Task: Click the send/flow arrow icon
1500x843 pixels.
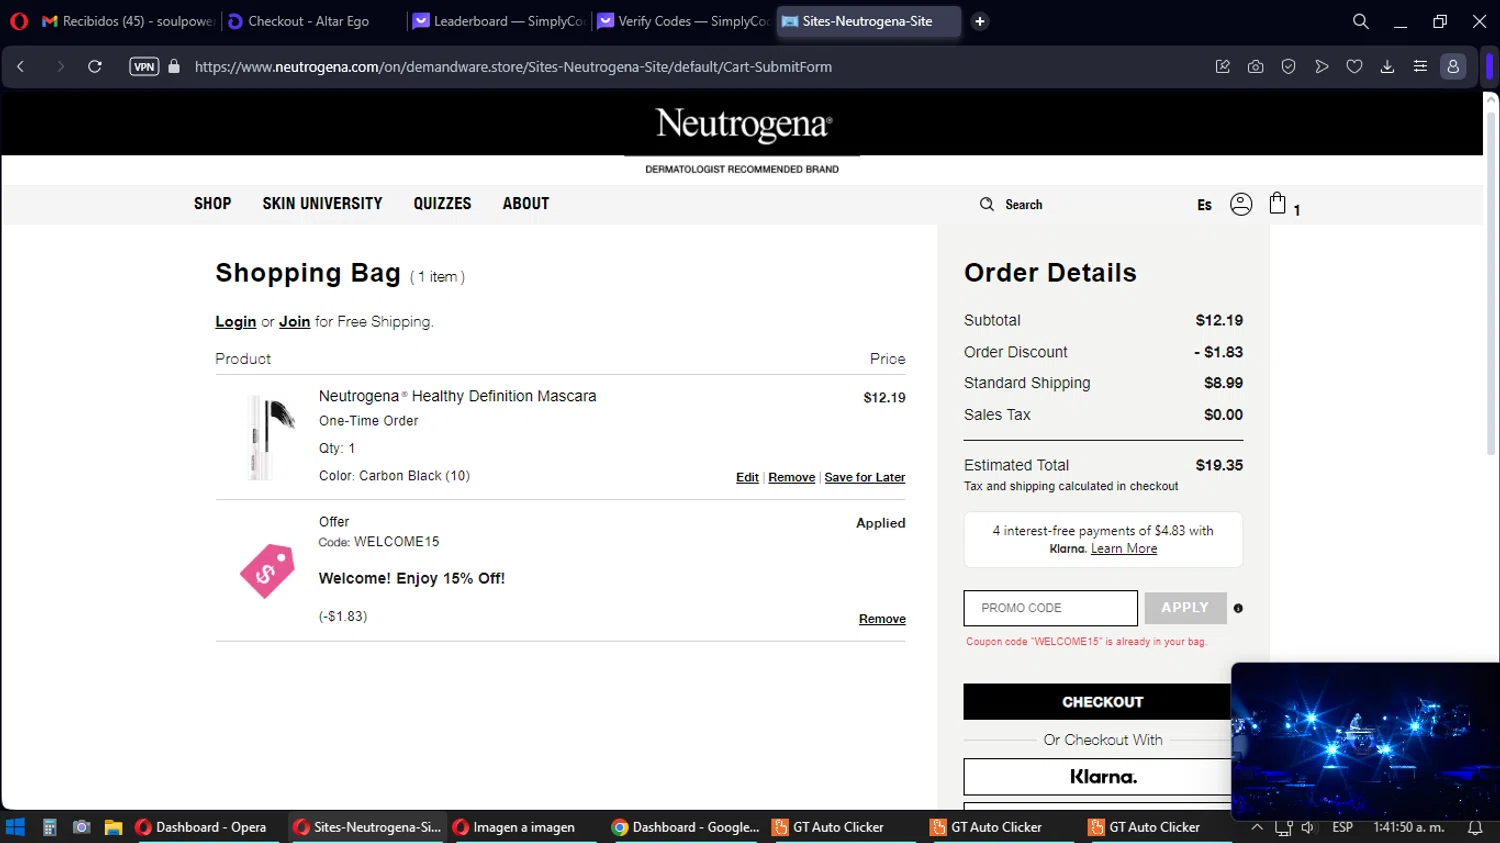Action: click(x=1321, y=67)
